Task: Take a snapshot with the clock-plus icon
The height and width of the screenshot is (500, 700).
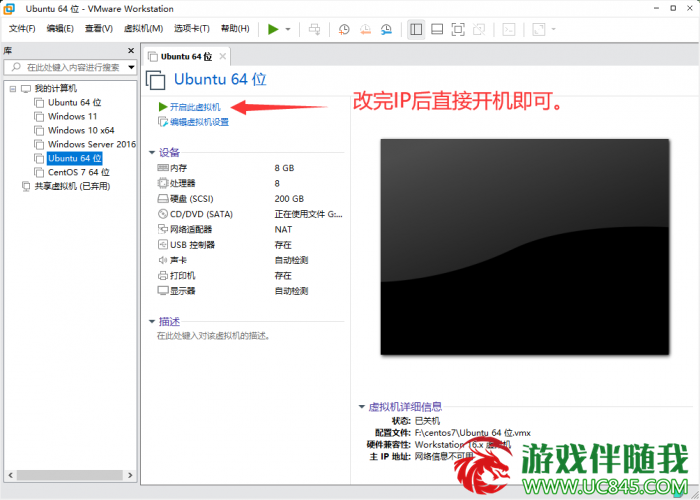Action: click(344, 29)
